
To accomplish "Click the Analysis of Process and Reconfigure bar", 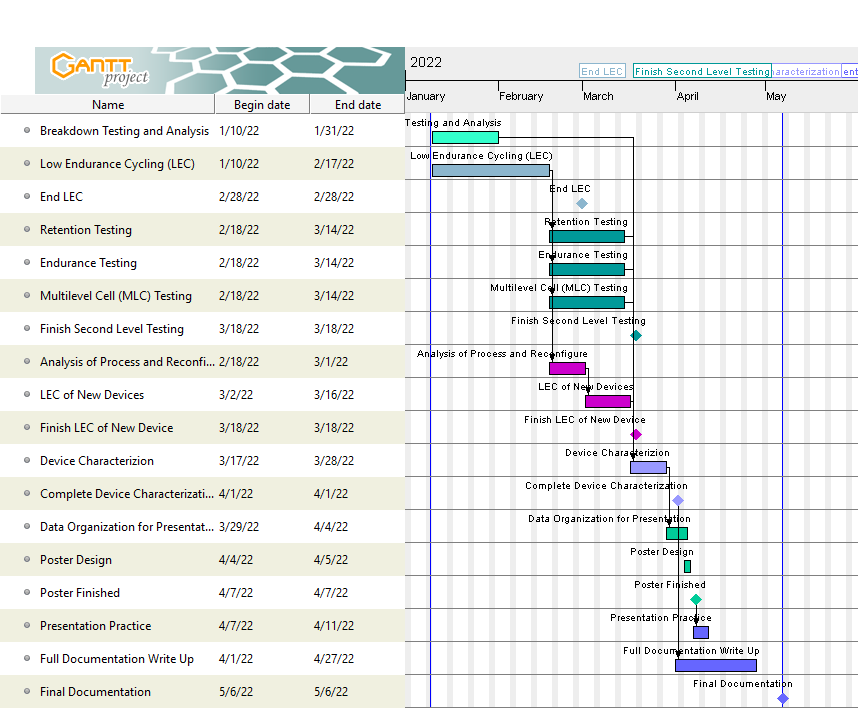I will [567, 368].
